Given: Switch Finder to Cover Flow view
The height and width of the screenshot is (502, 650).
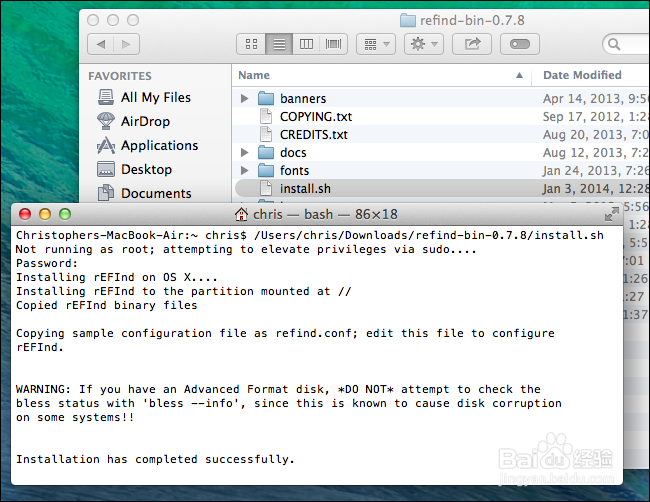Looking at the screenshot, I should click(333, 44).
